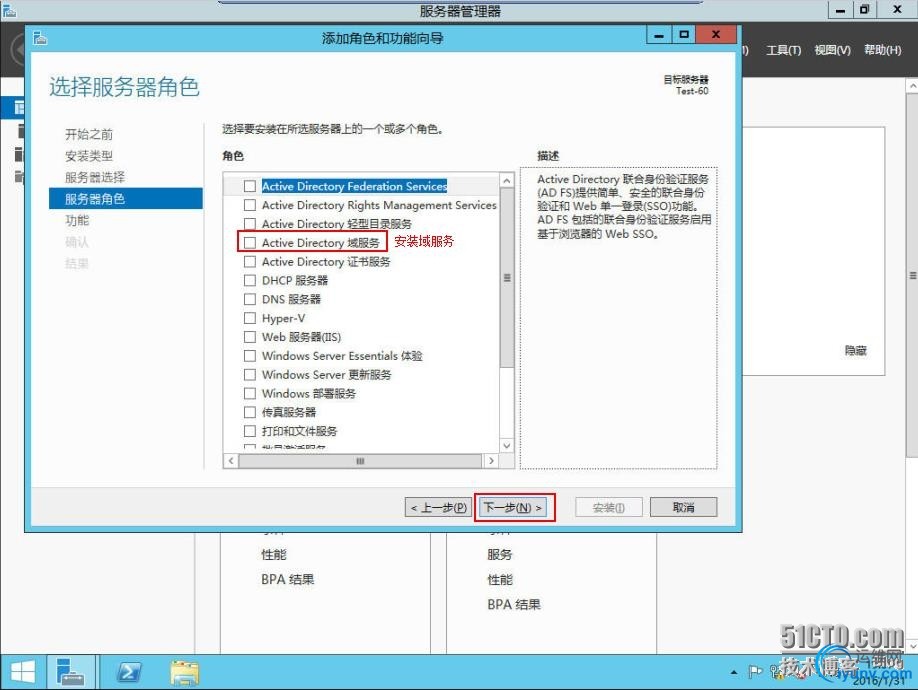Click roles list horizontal scroll left arrow
Screen dimensions: 918x690
pos(231,461)
